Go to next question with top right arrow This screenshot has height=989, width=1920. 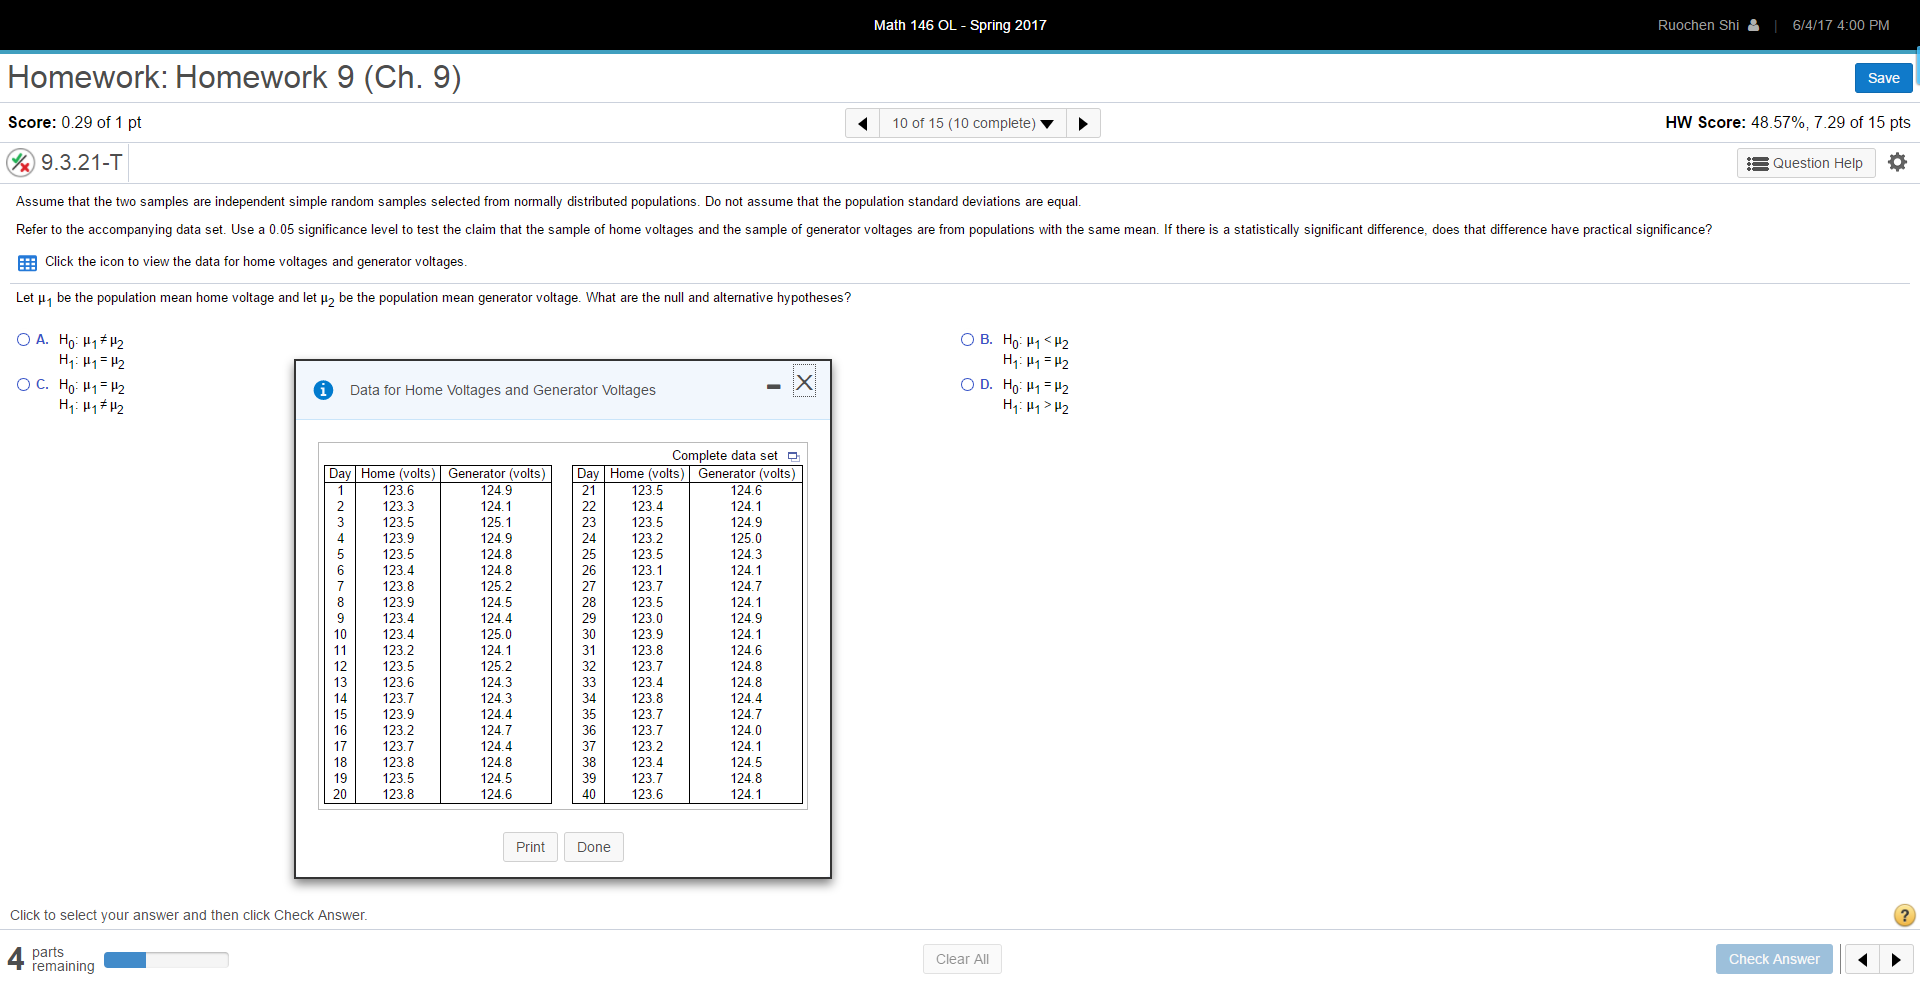1083,123
